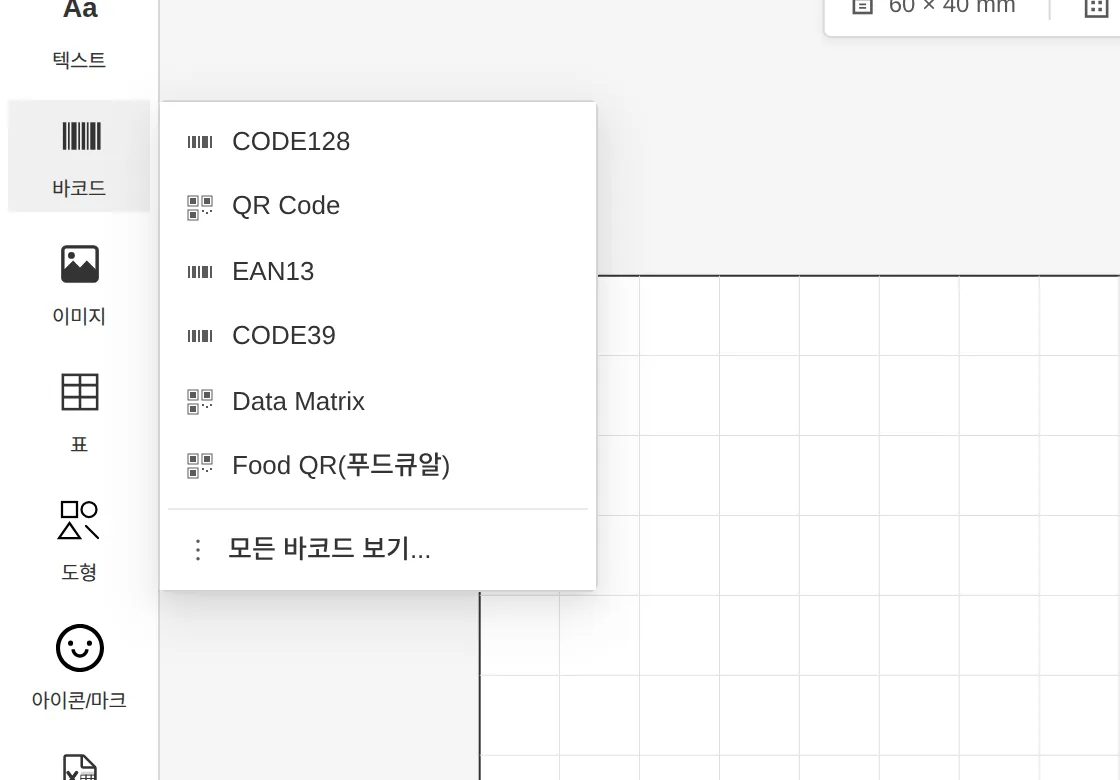Screen dimensions: 1120x780
Task: Open the 아이콘/마크 icon library
Action: click(x=79, y=668)
